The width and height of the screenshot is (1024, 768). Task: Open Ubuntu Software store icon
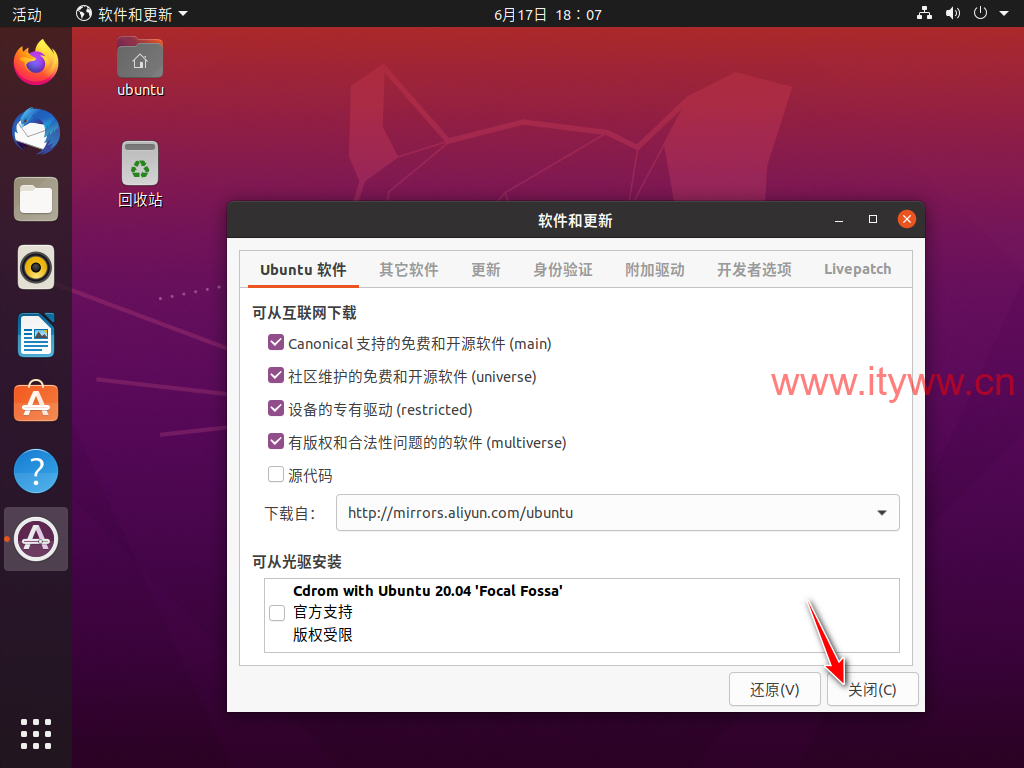click(36, 402)
